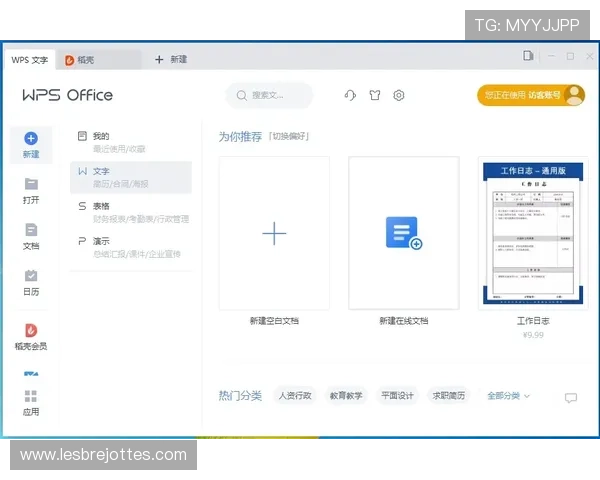Open the 日历 calendar sidebar icon

click(x=31, y=276)
